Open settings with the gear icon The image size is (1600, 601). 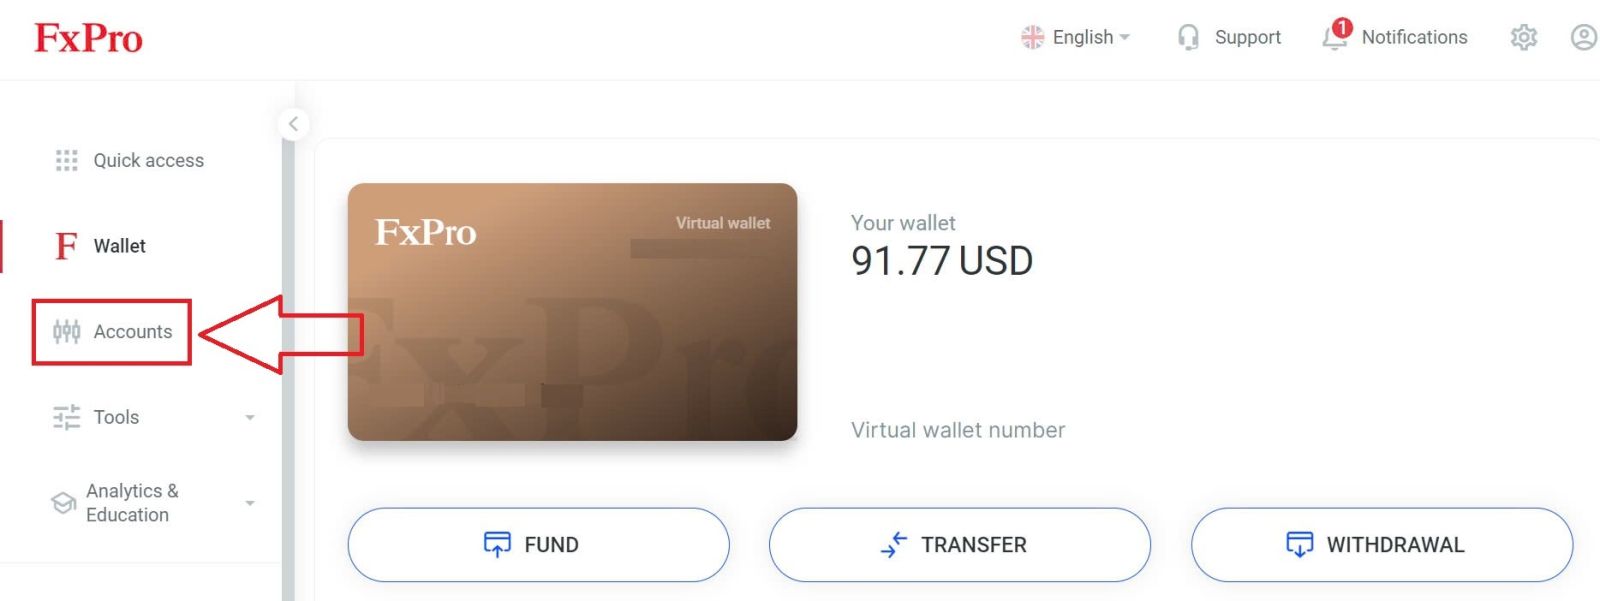coord(1523,37)
